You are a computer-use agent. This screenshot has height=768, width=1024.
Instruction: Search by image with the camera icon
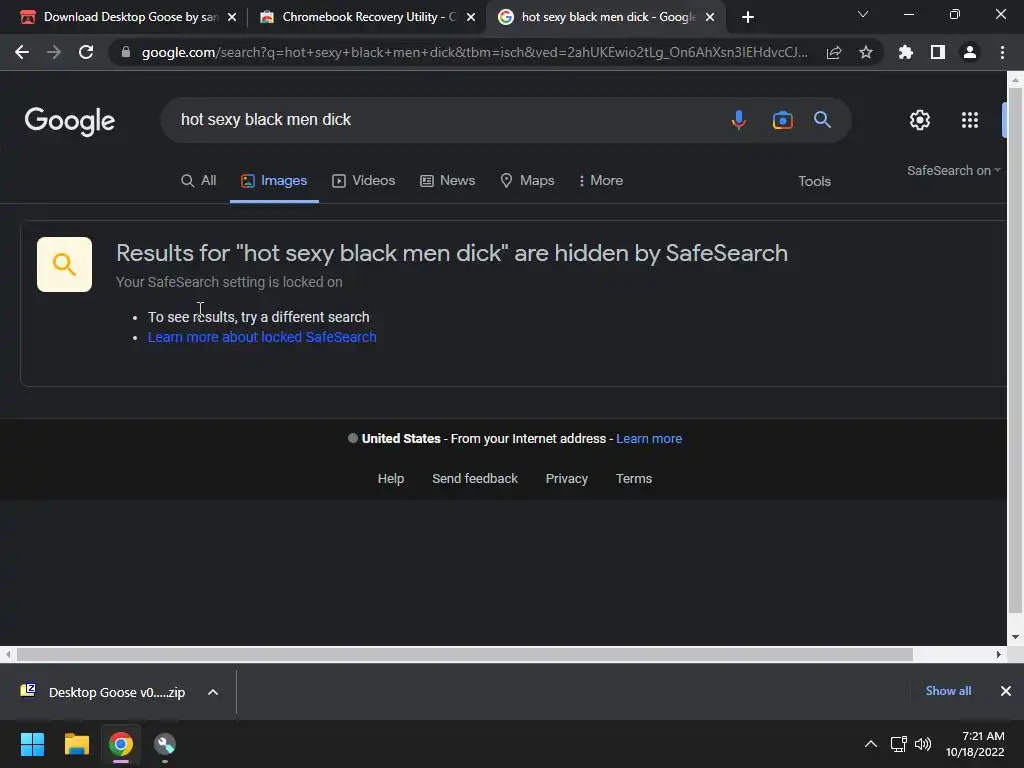782,120
